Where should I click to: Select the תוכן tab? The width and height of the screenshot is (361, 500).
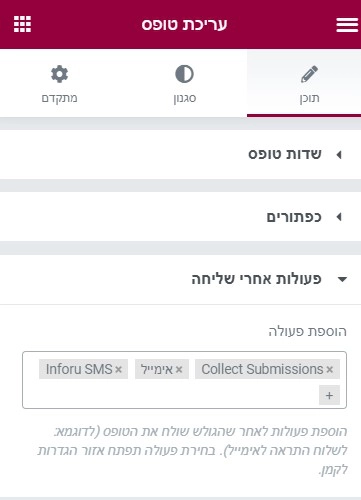pyautogui.click(x=304, y=83)
